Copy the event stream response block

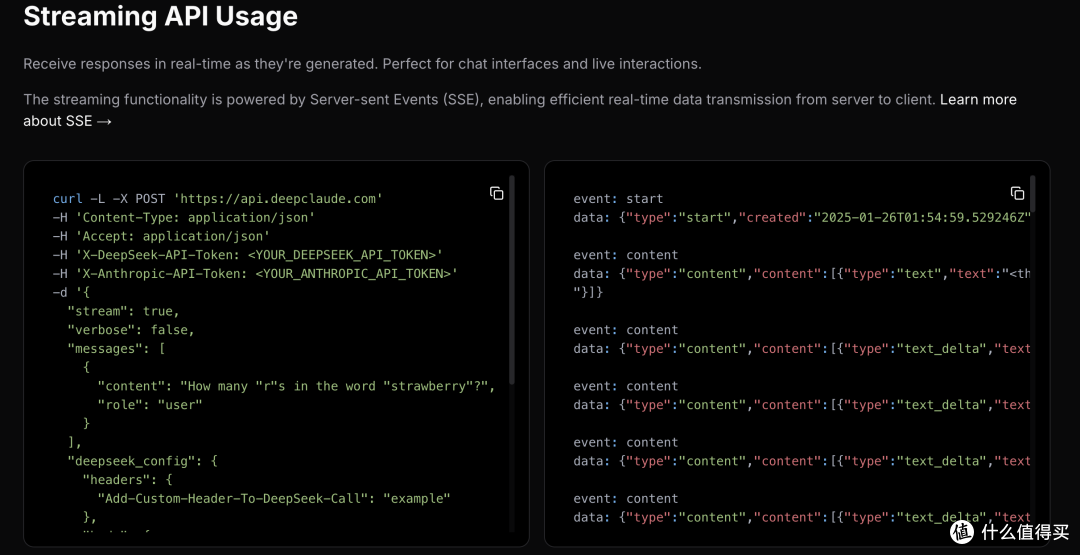(x=1017, y=193)
